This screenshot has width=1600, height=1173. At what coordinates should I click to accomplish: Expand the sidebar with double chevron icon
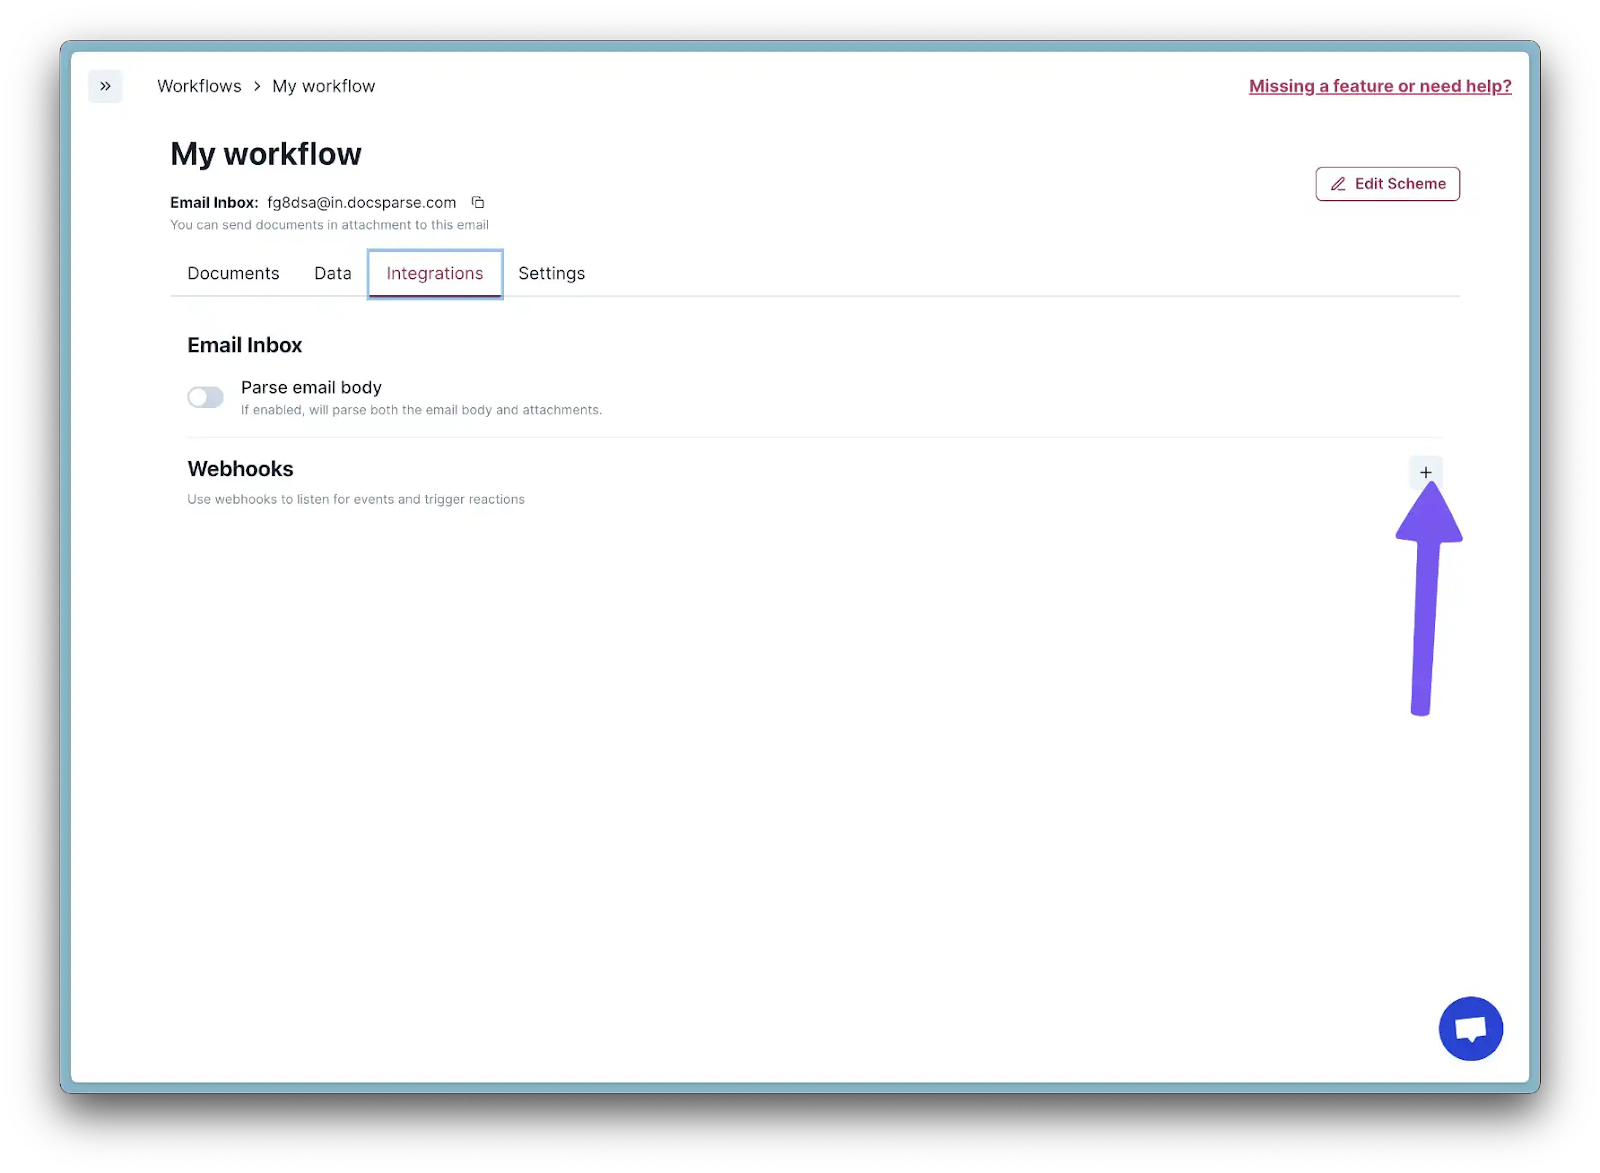pyautogui.click(x=105, y=86)
